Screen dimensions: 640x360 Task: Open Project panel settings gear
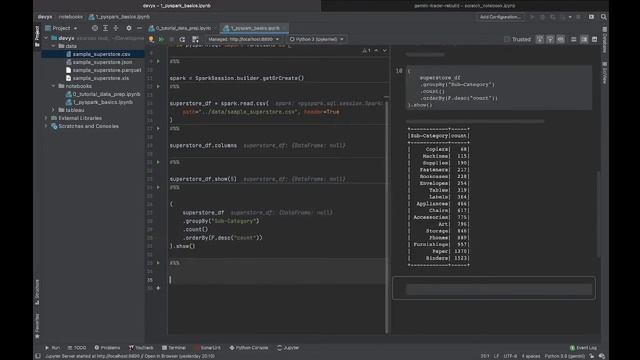point(129,28)
